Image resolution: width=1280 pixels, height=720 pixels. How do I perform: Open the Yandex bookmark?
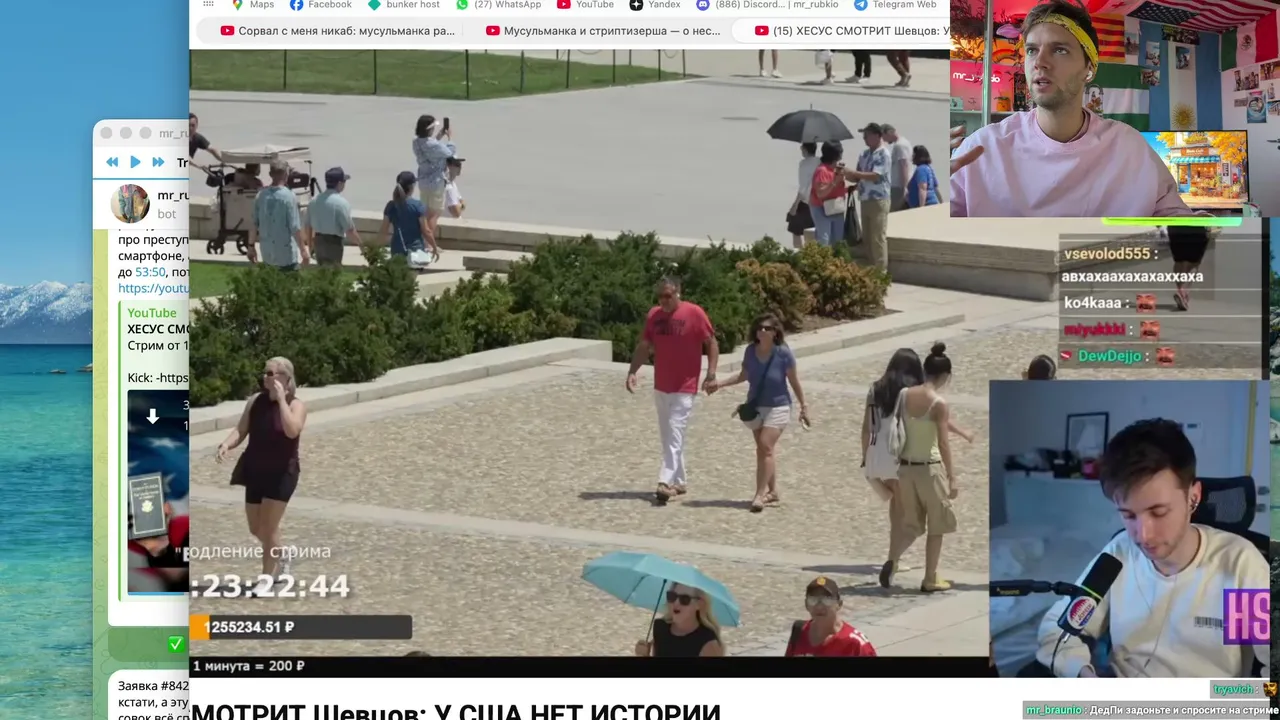[x=655, y=5]
